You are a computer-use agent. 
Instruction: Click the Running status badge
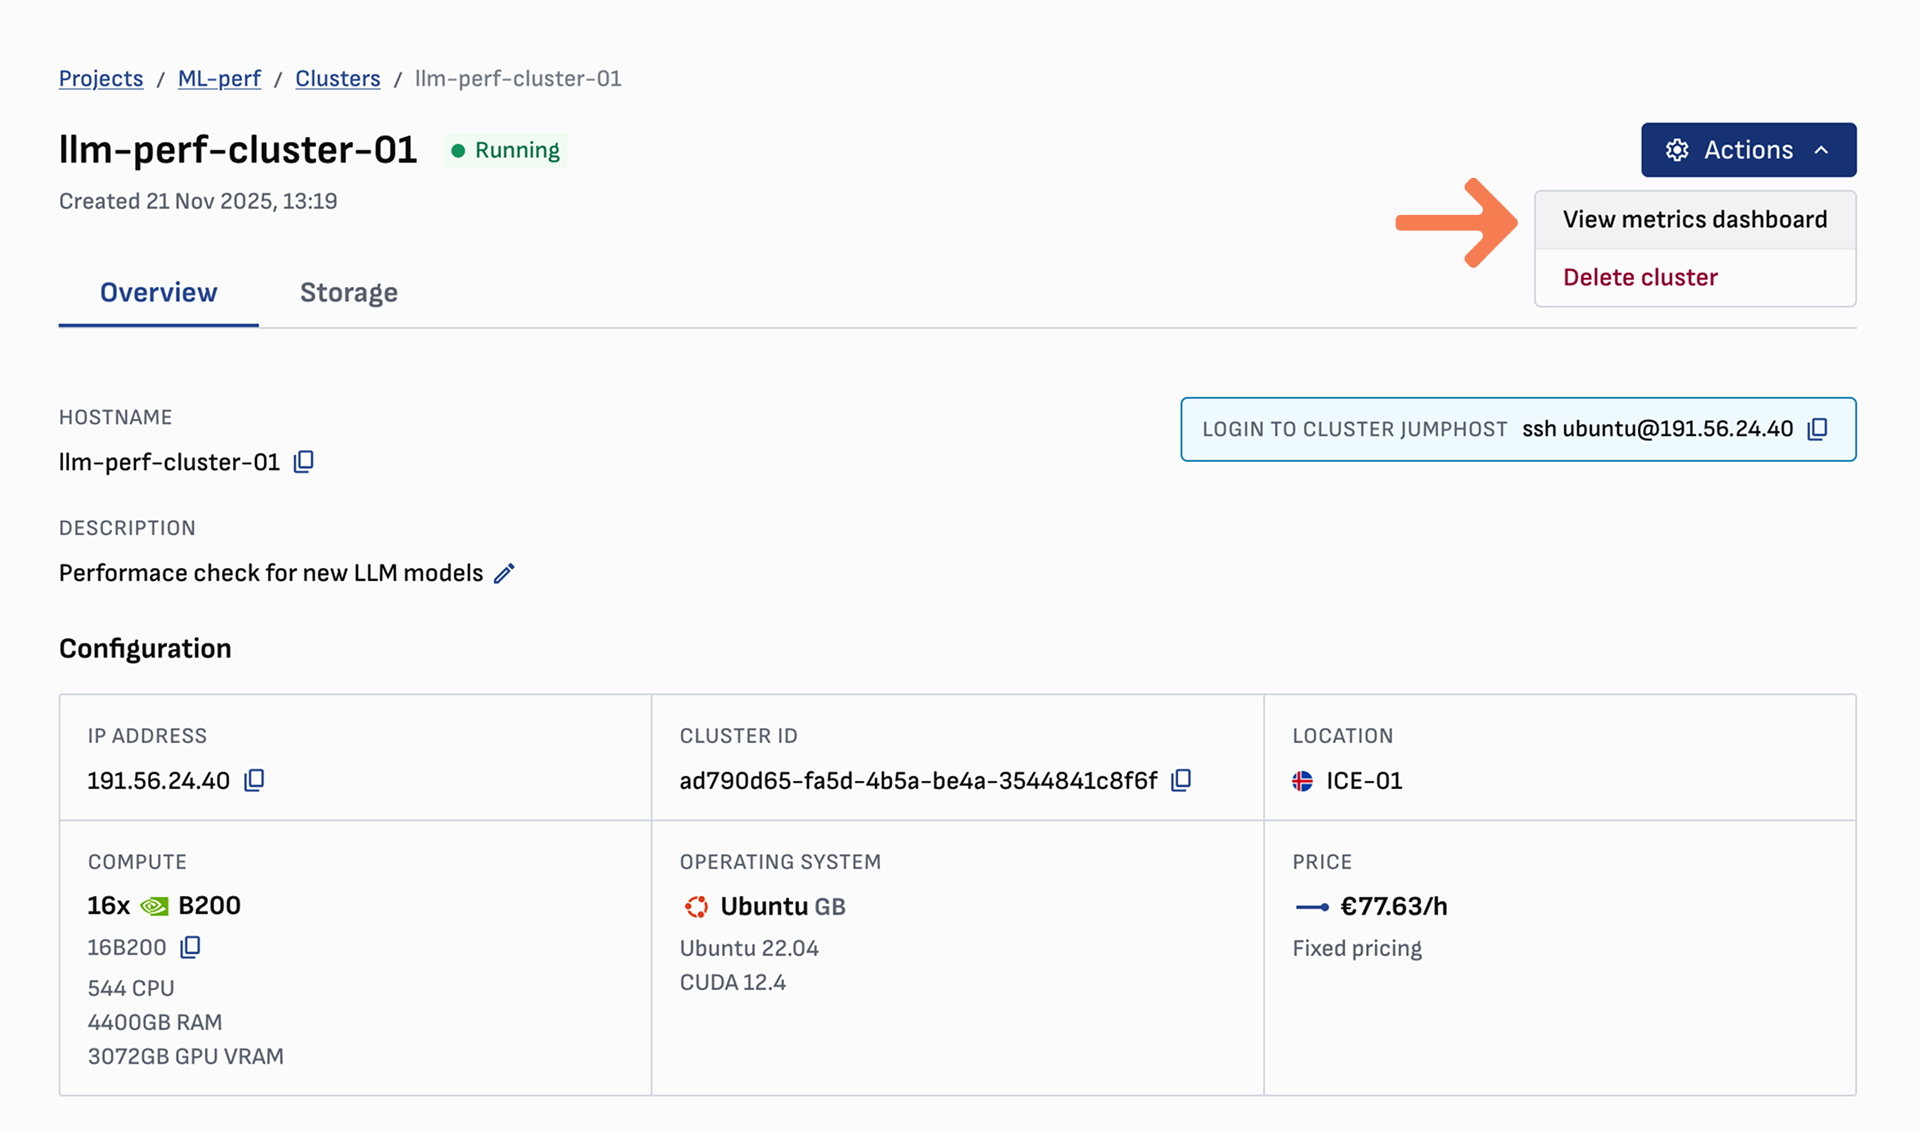click(x=505, y=150)
